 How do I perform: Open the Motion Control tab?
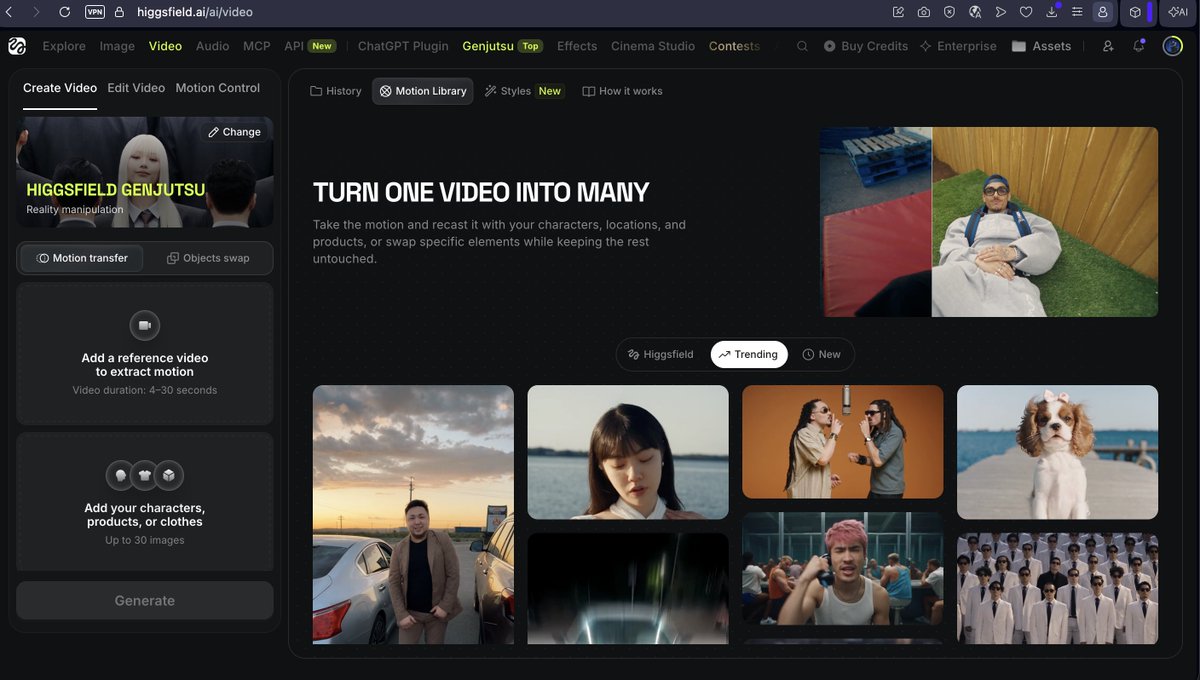point(218,88)
